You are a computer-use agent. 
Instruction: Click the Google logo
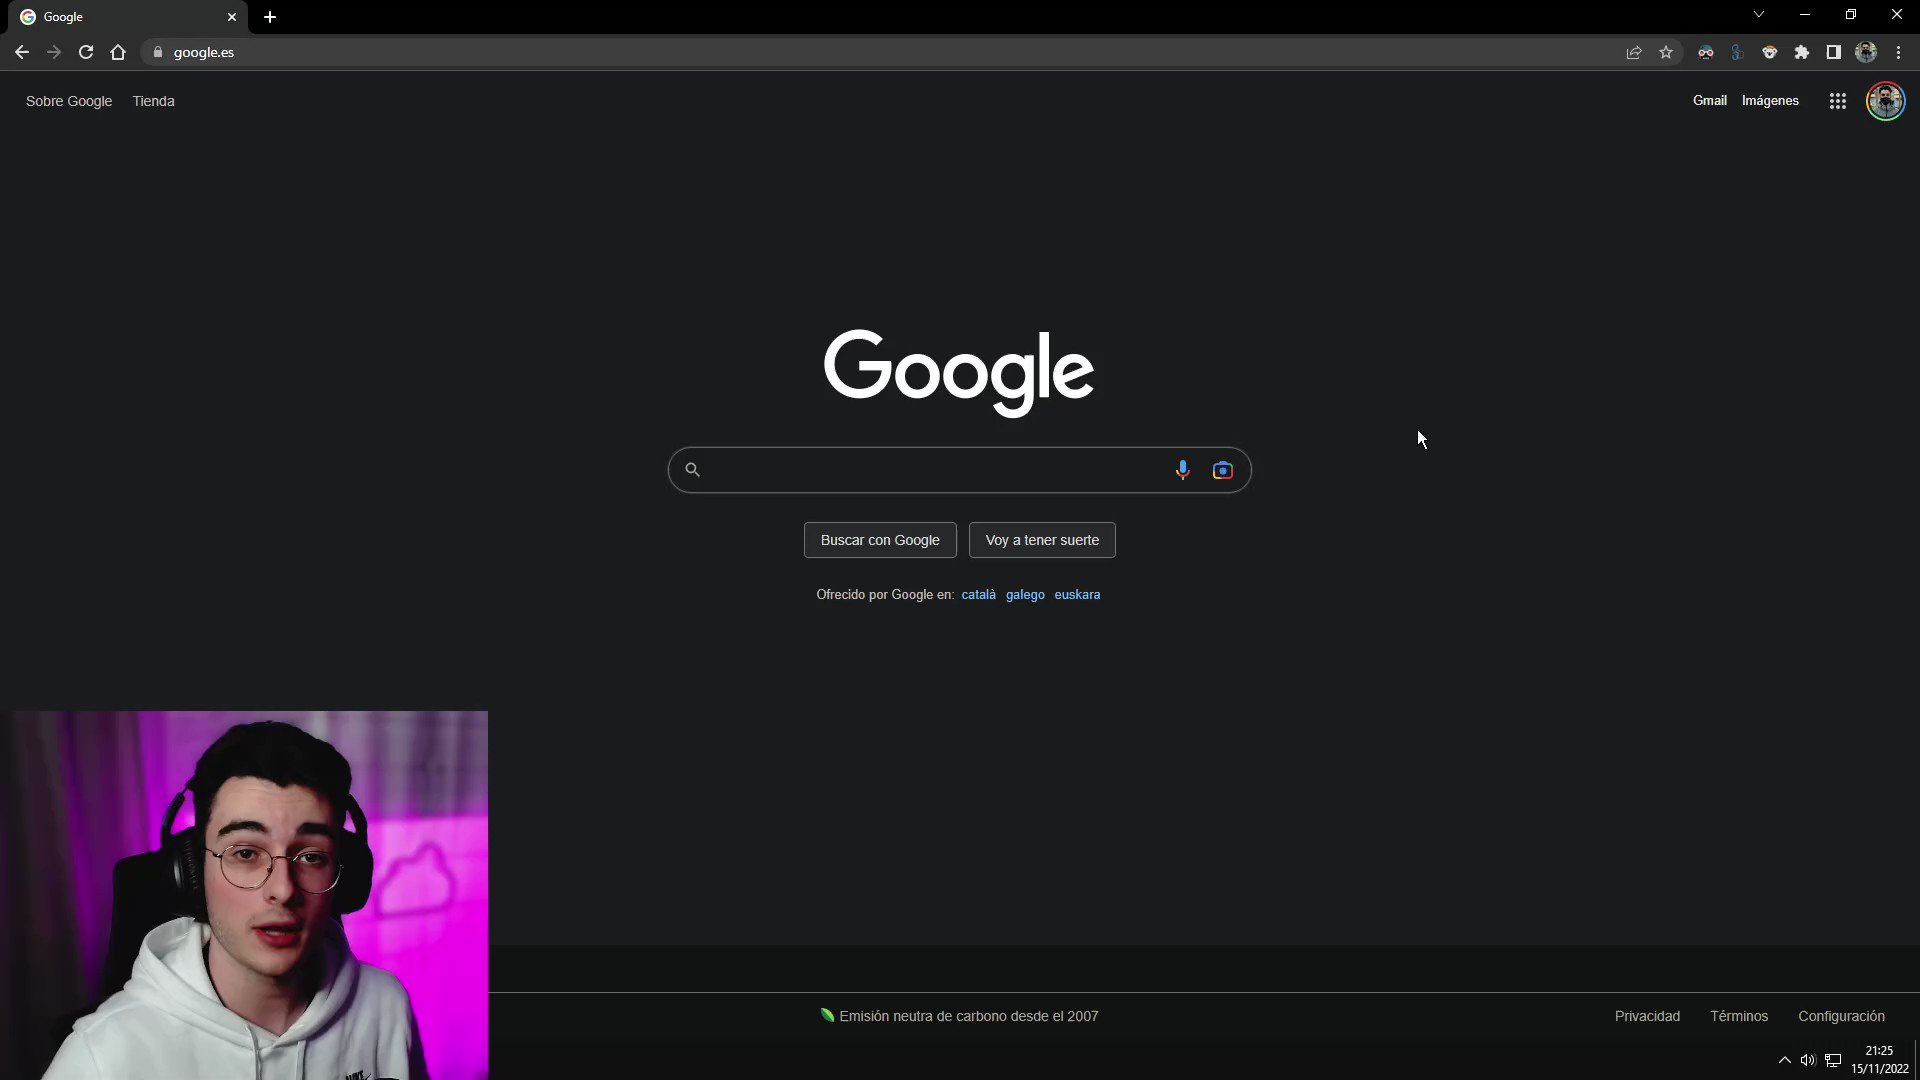point(959,372)
